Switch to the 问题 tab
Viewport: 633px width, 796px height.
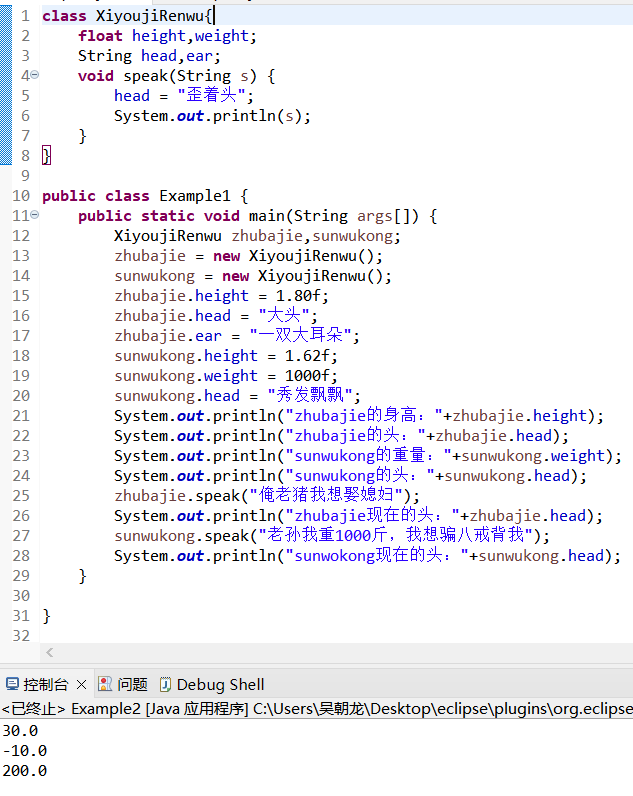click(x=132, y=685)
